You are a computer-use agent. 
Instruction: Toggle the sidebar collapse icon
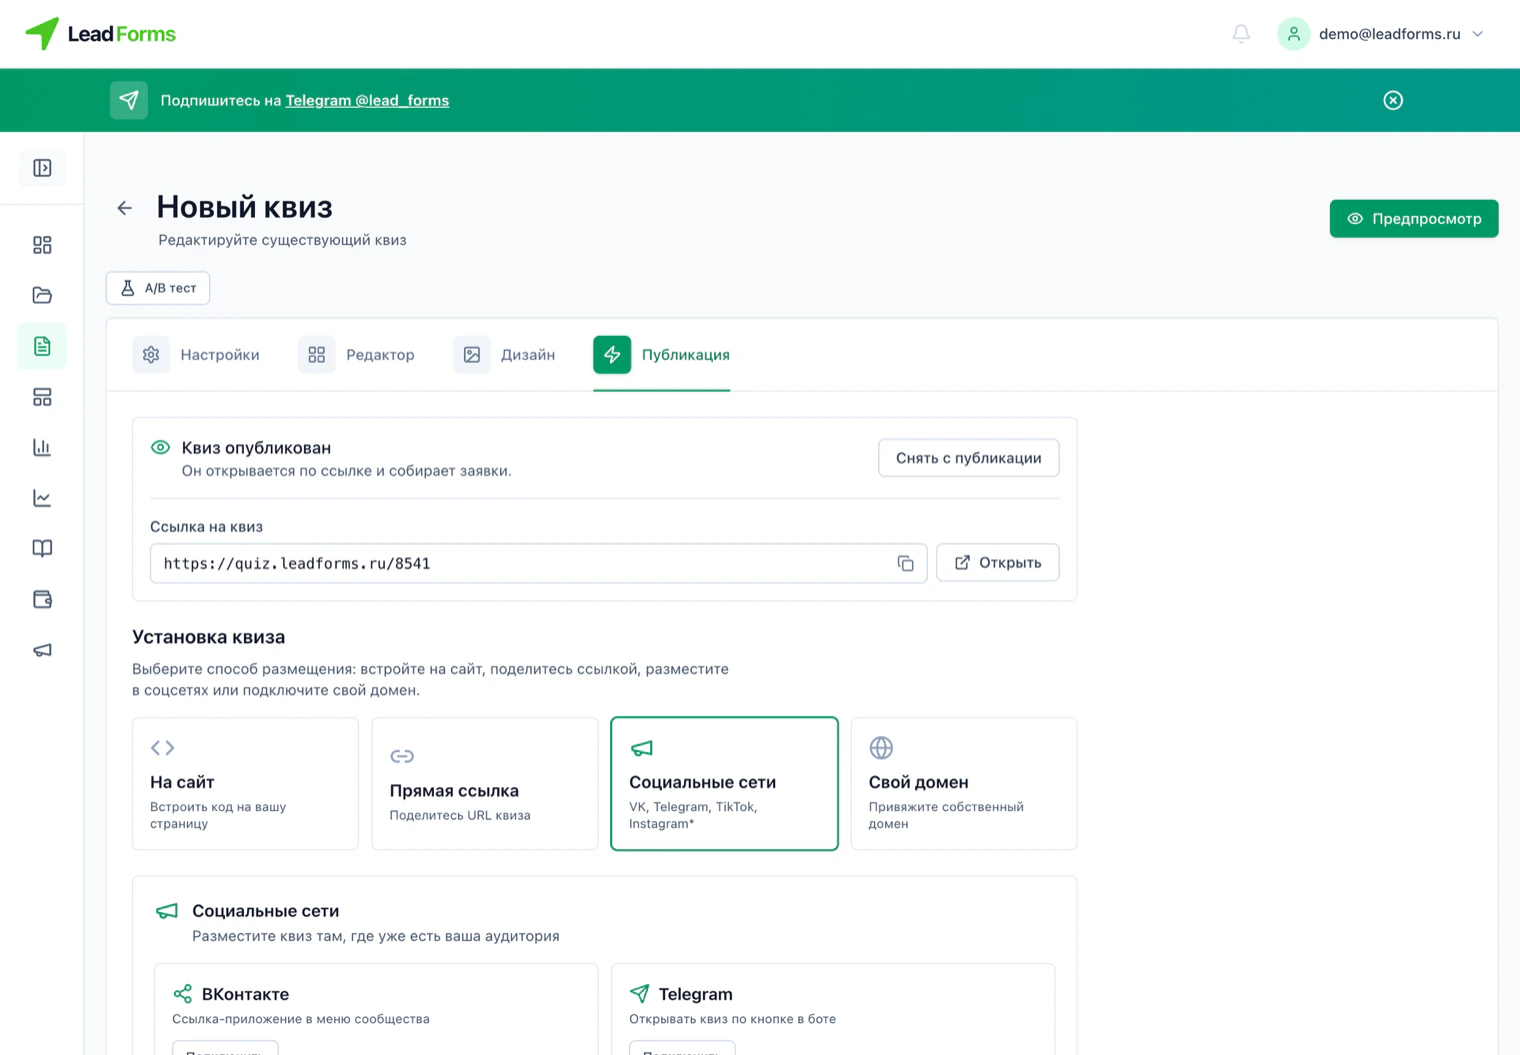point(42,168)
